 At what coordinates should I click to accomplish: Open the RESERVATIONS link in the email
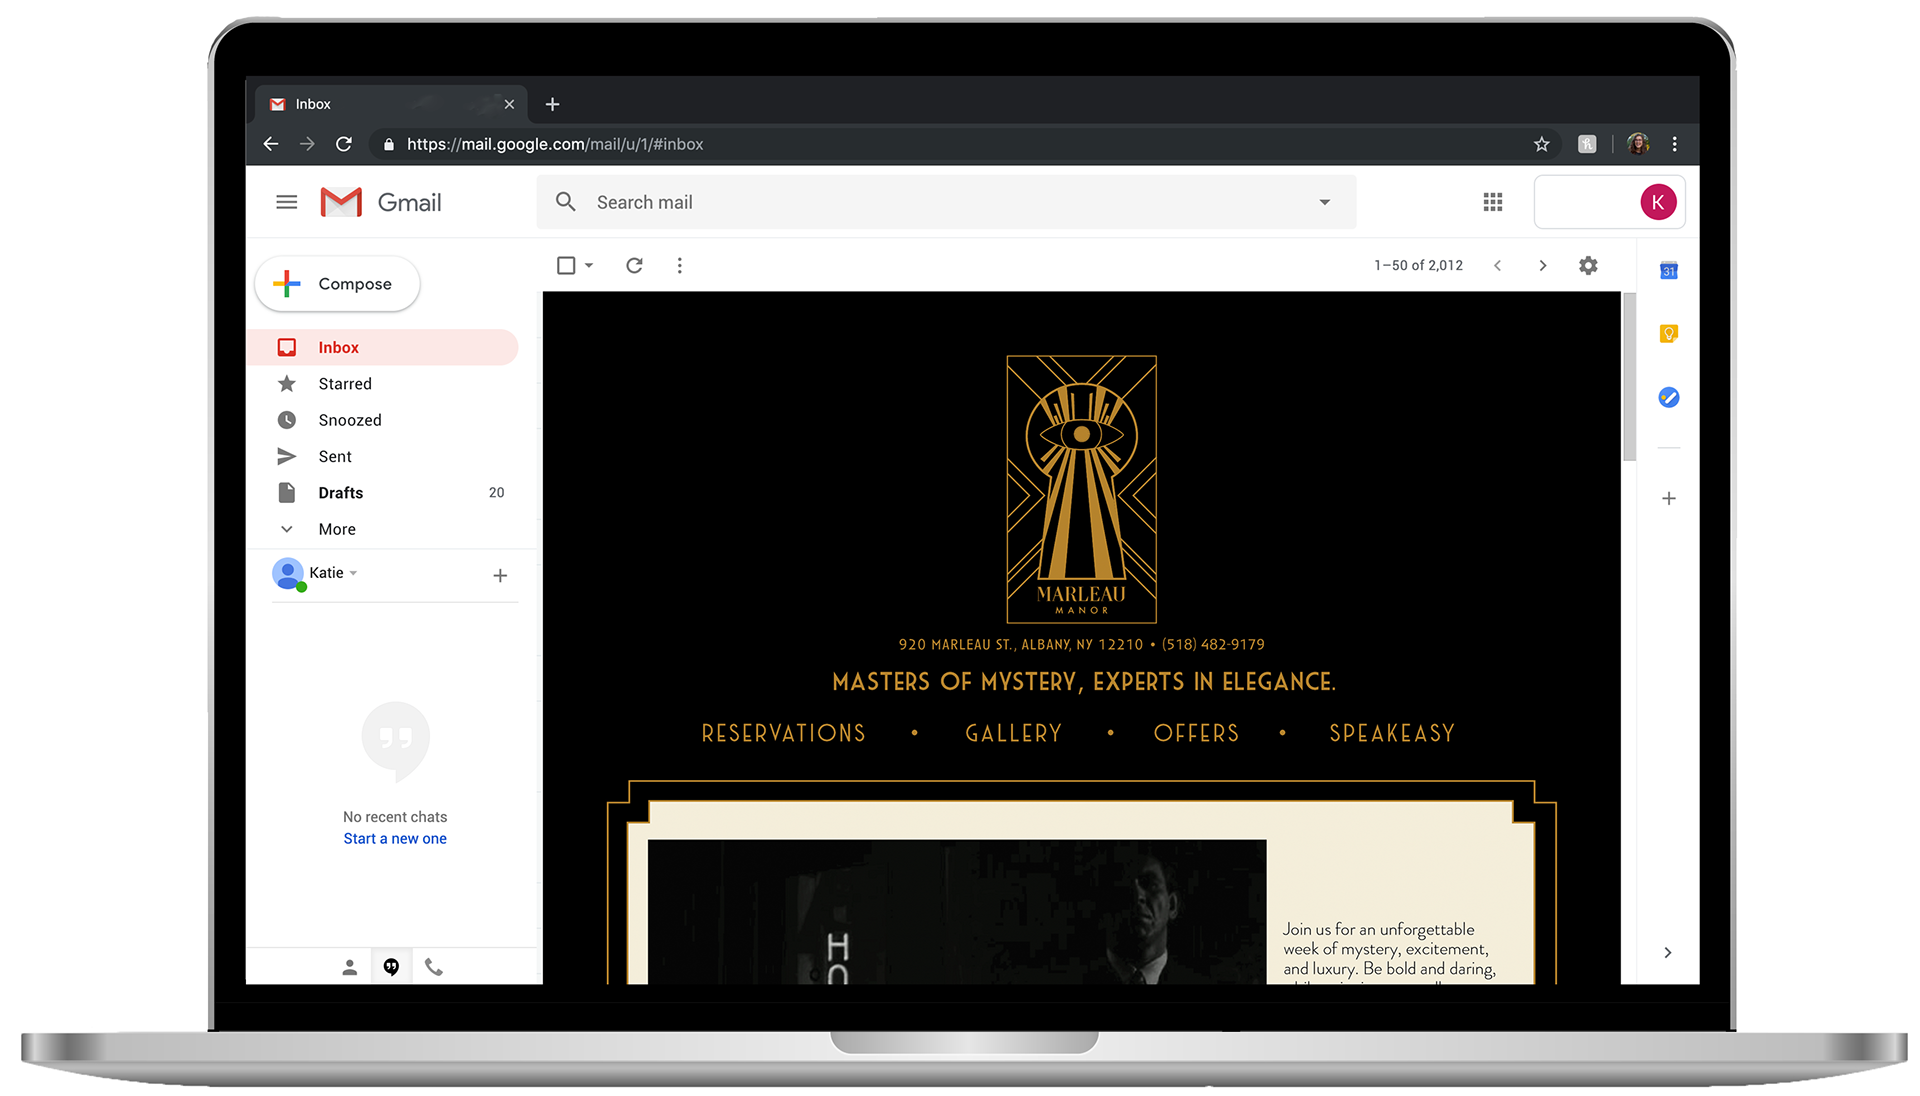point(783,733)
